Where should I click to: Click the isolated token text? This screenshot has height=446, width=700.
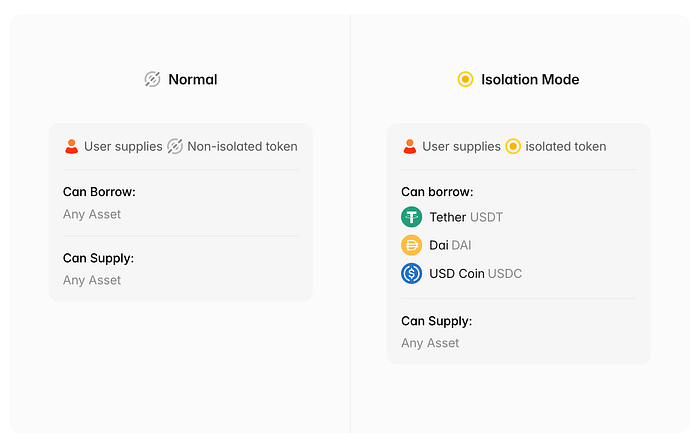coord(566,146)
